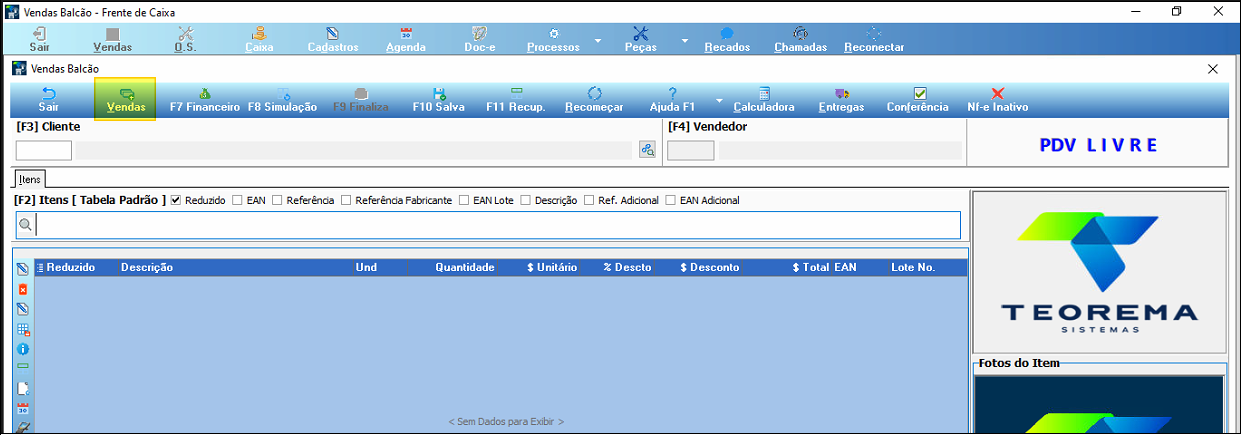
Task: Open Conferência
Action: pyautogui.click(x=918, y=99)
